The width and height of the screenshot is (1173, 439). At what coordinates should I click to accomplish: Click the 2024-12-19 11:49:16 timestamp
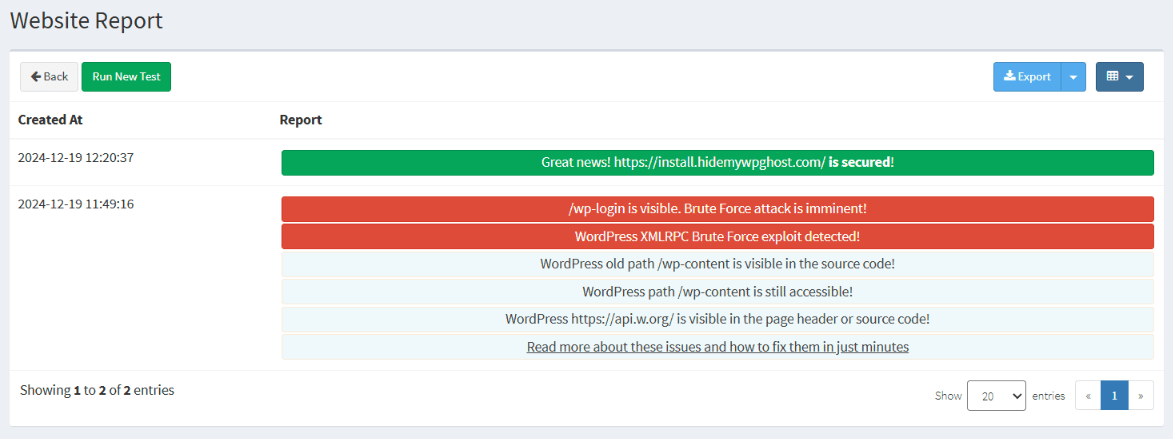click(x=76, y=204)
